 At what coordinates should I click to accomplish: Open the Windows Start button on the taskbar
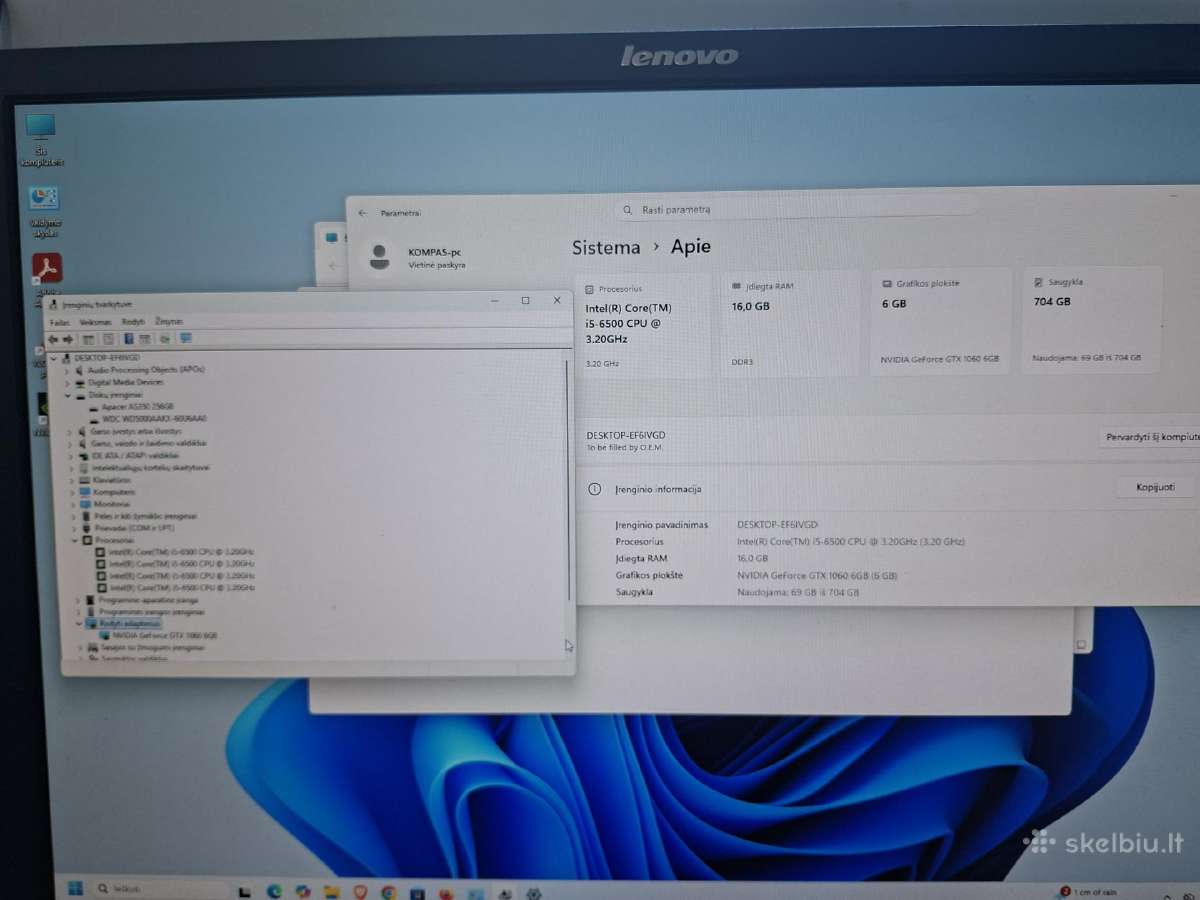[x=75, y=888]
